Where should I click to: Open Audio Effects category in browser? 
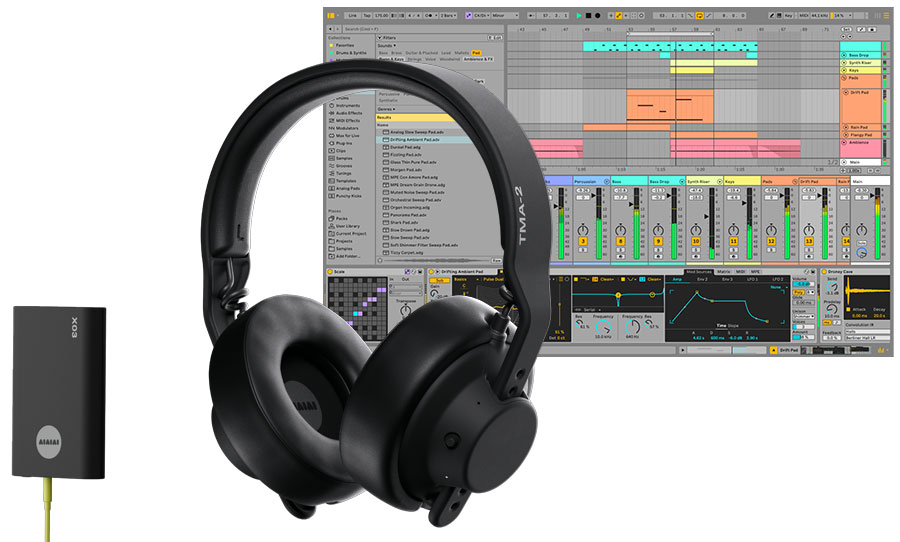pos(348,113)
